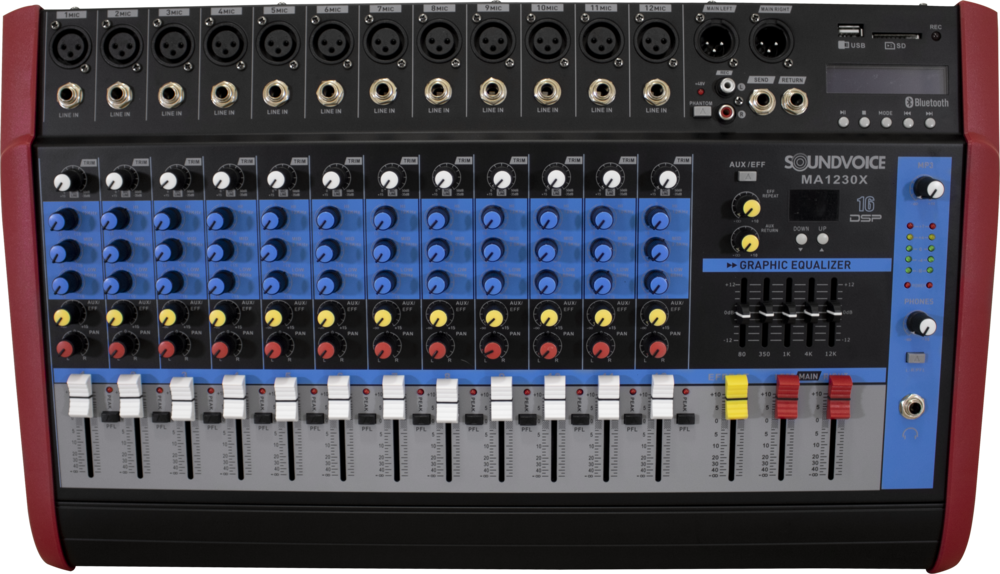Toggle the channel 4 PFL button
The width and height of the screenshot is (1000, 574).
click(263, 418)
